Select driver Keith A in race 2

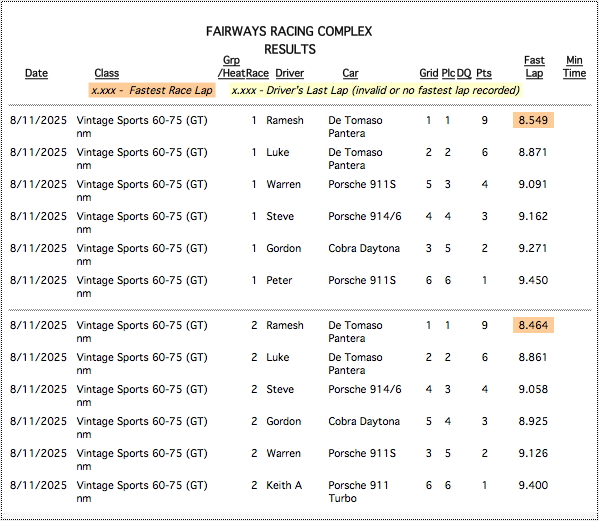pos(284,485)
